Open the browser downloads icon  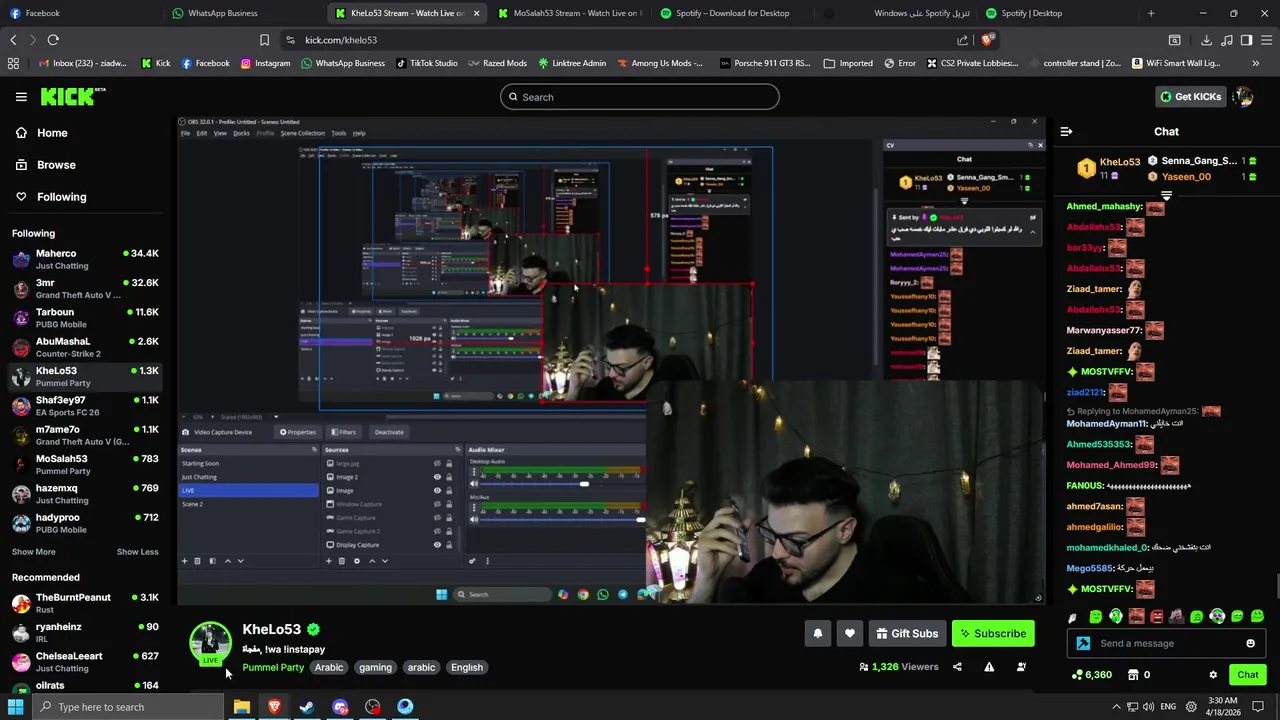1206,40
